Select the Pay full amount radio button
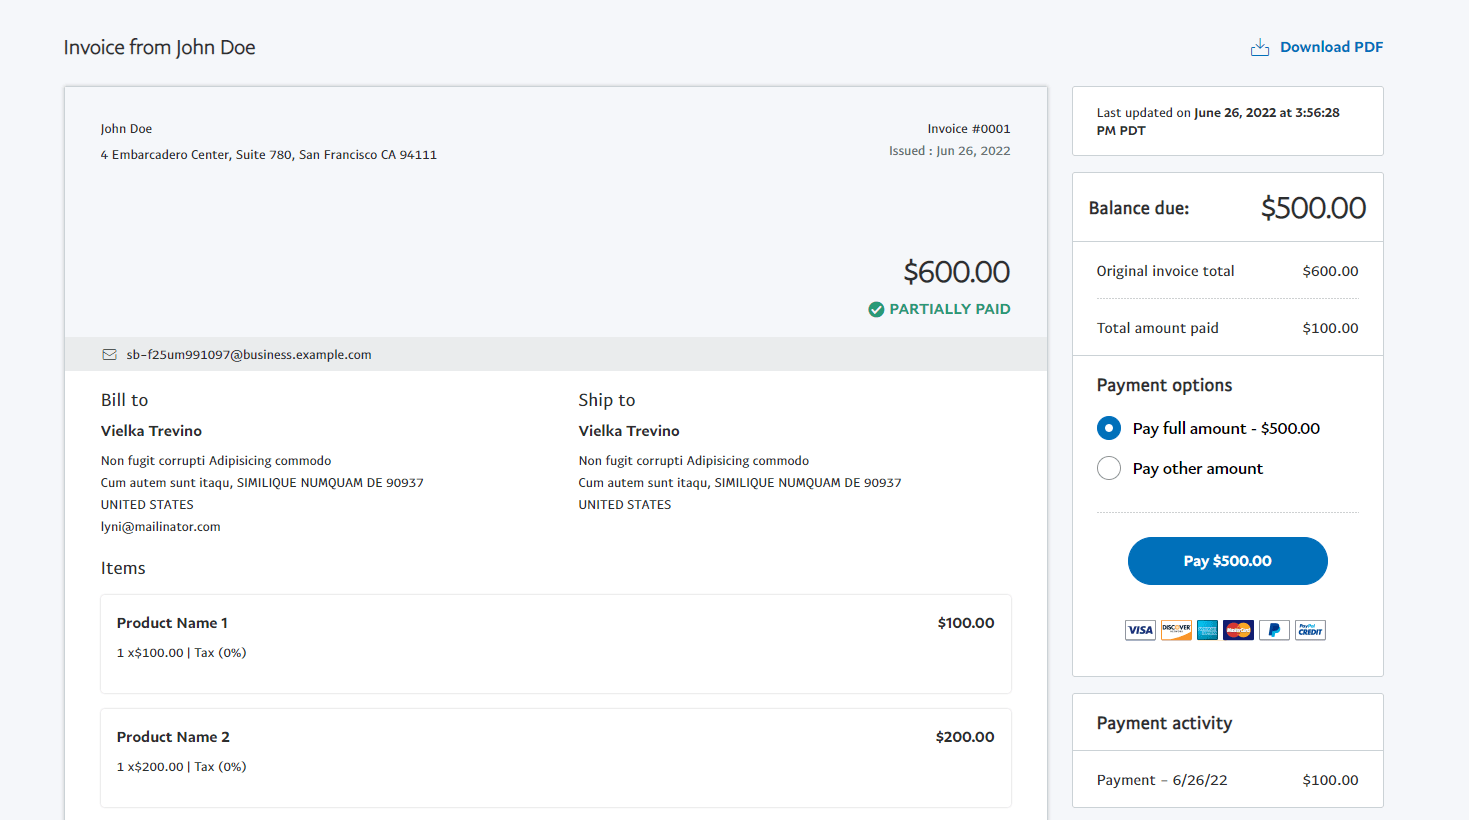The height and width of the screenshot is (820, 1469). pyautogui.click(x=1109, y=428)
